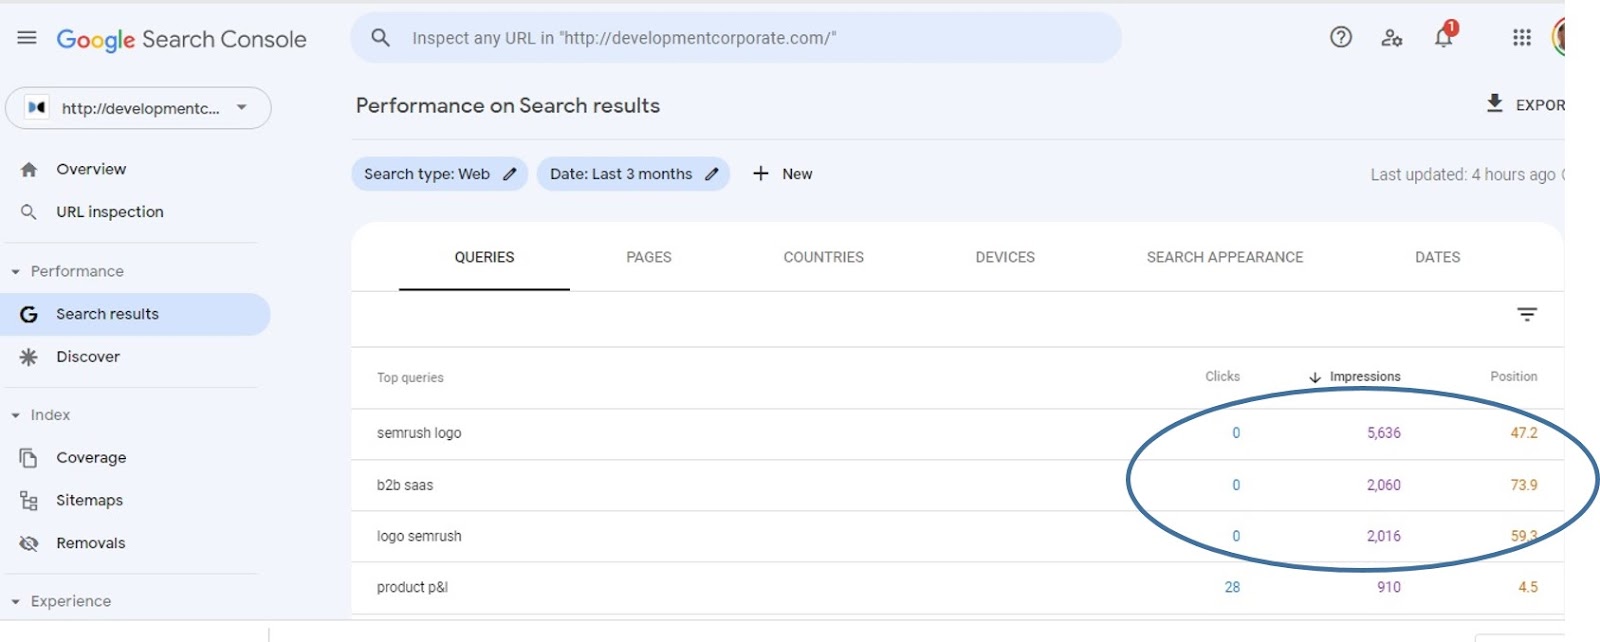This screenshot has height=642, width=1600.
Task: Open the hamburger main menu
Action: click(27, 38)
